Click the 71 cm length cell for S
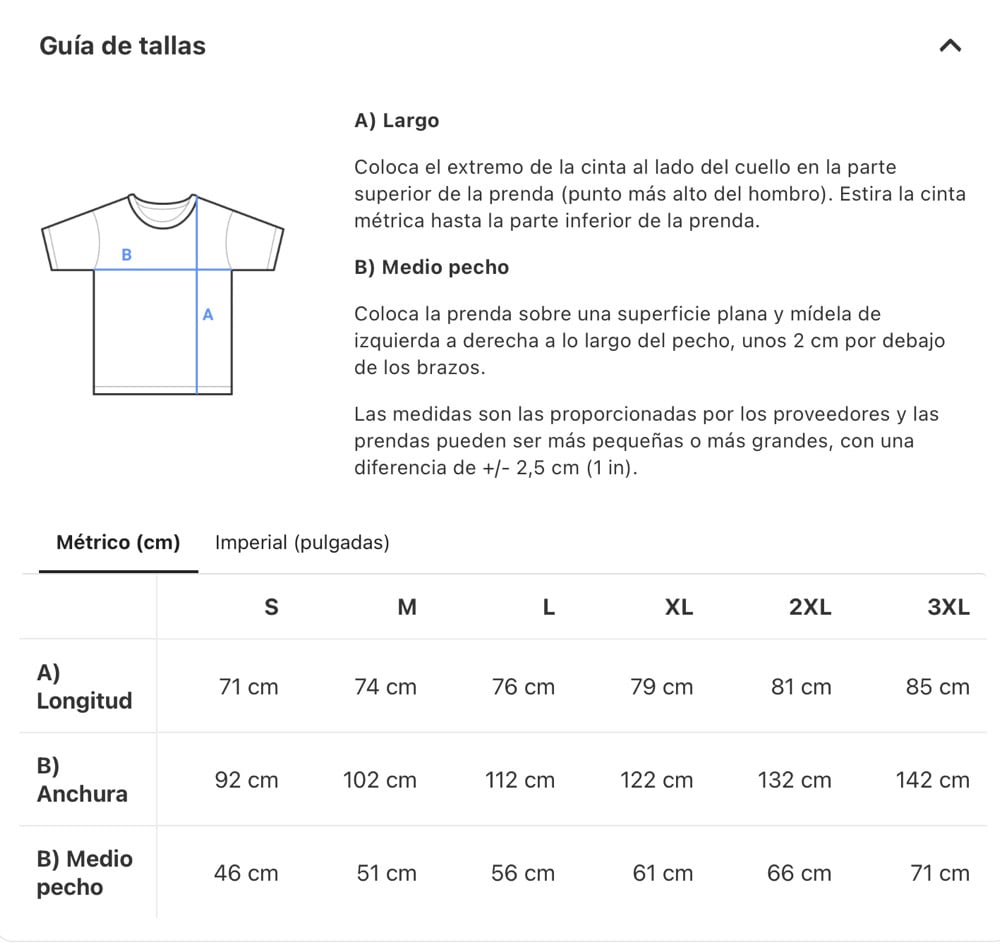 point(249,687)
